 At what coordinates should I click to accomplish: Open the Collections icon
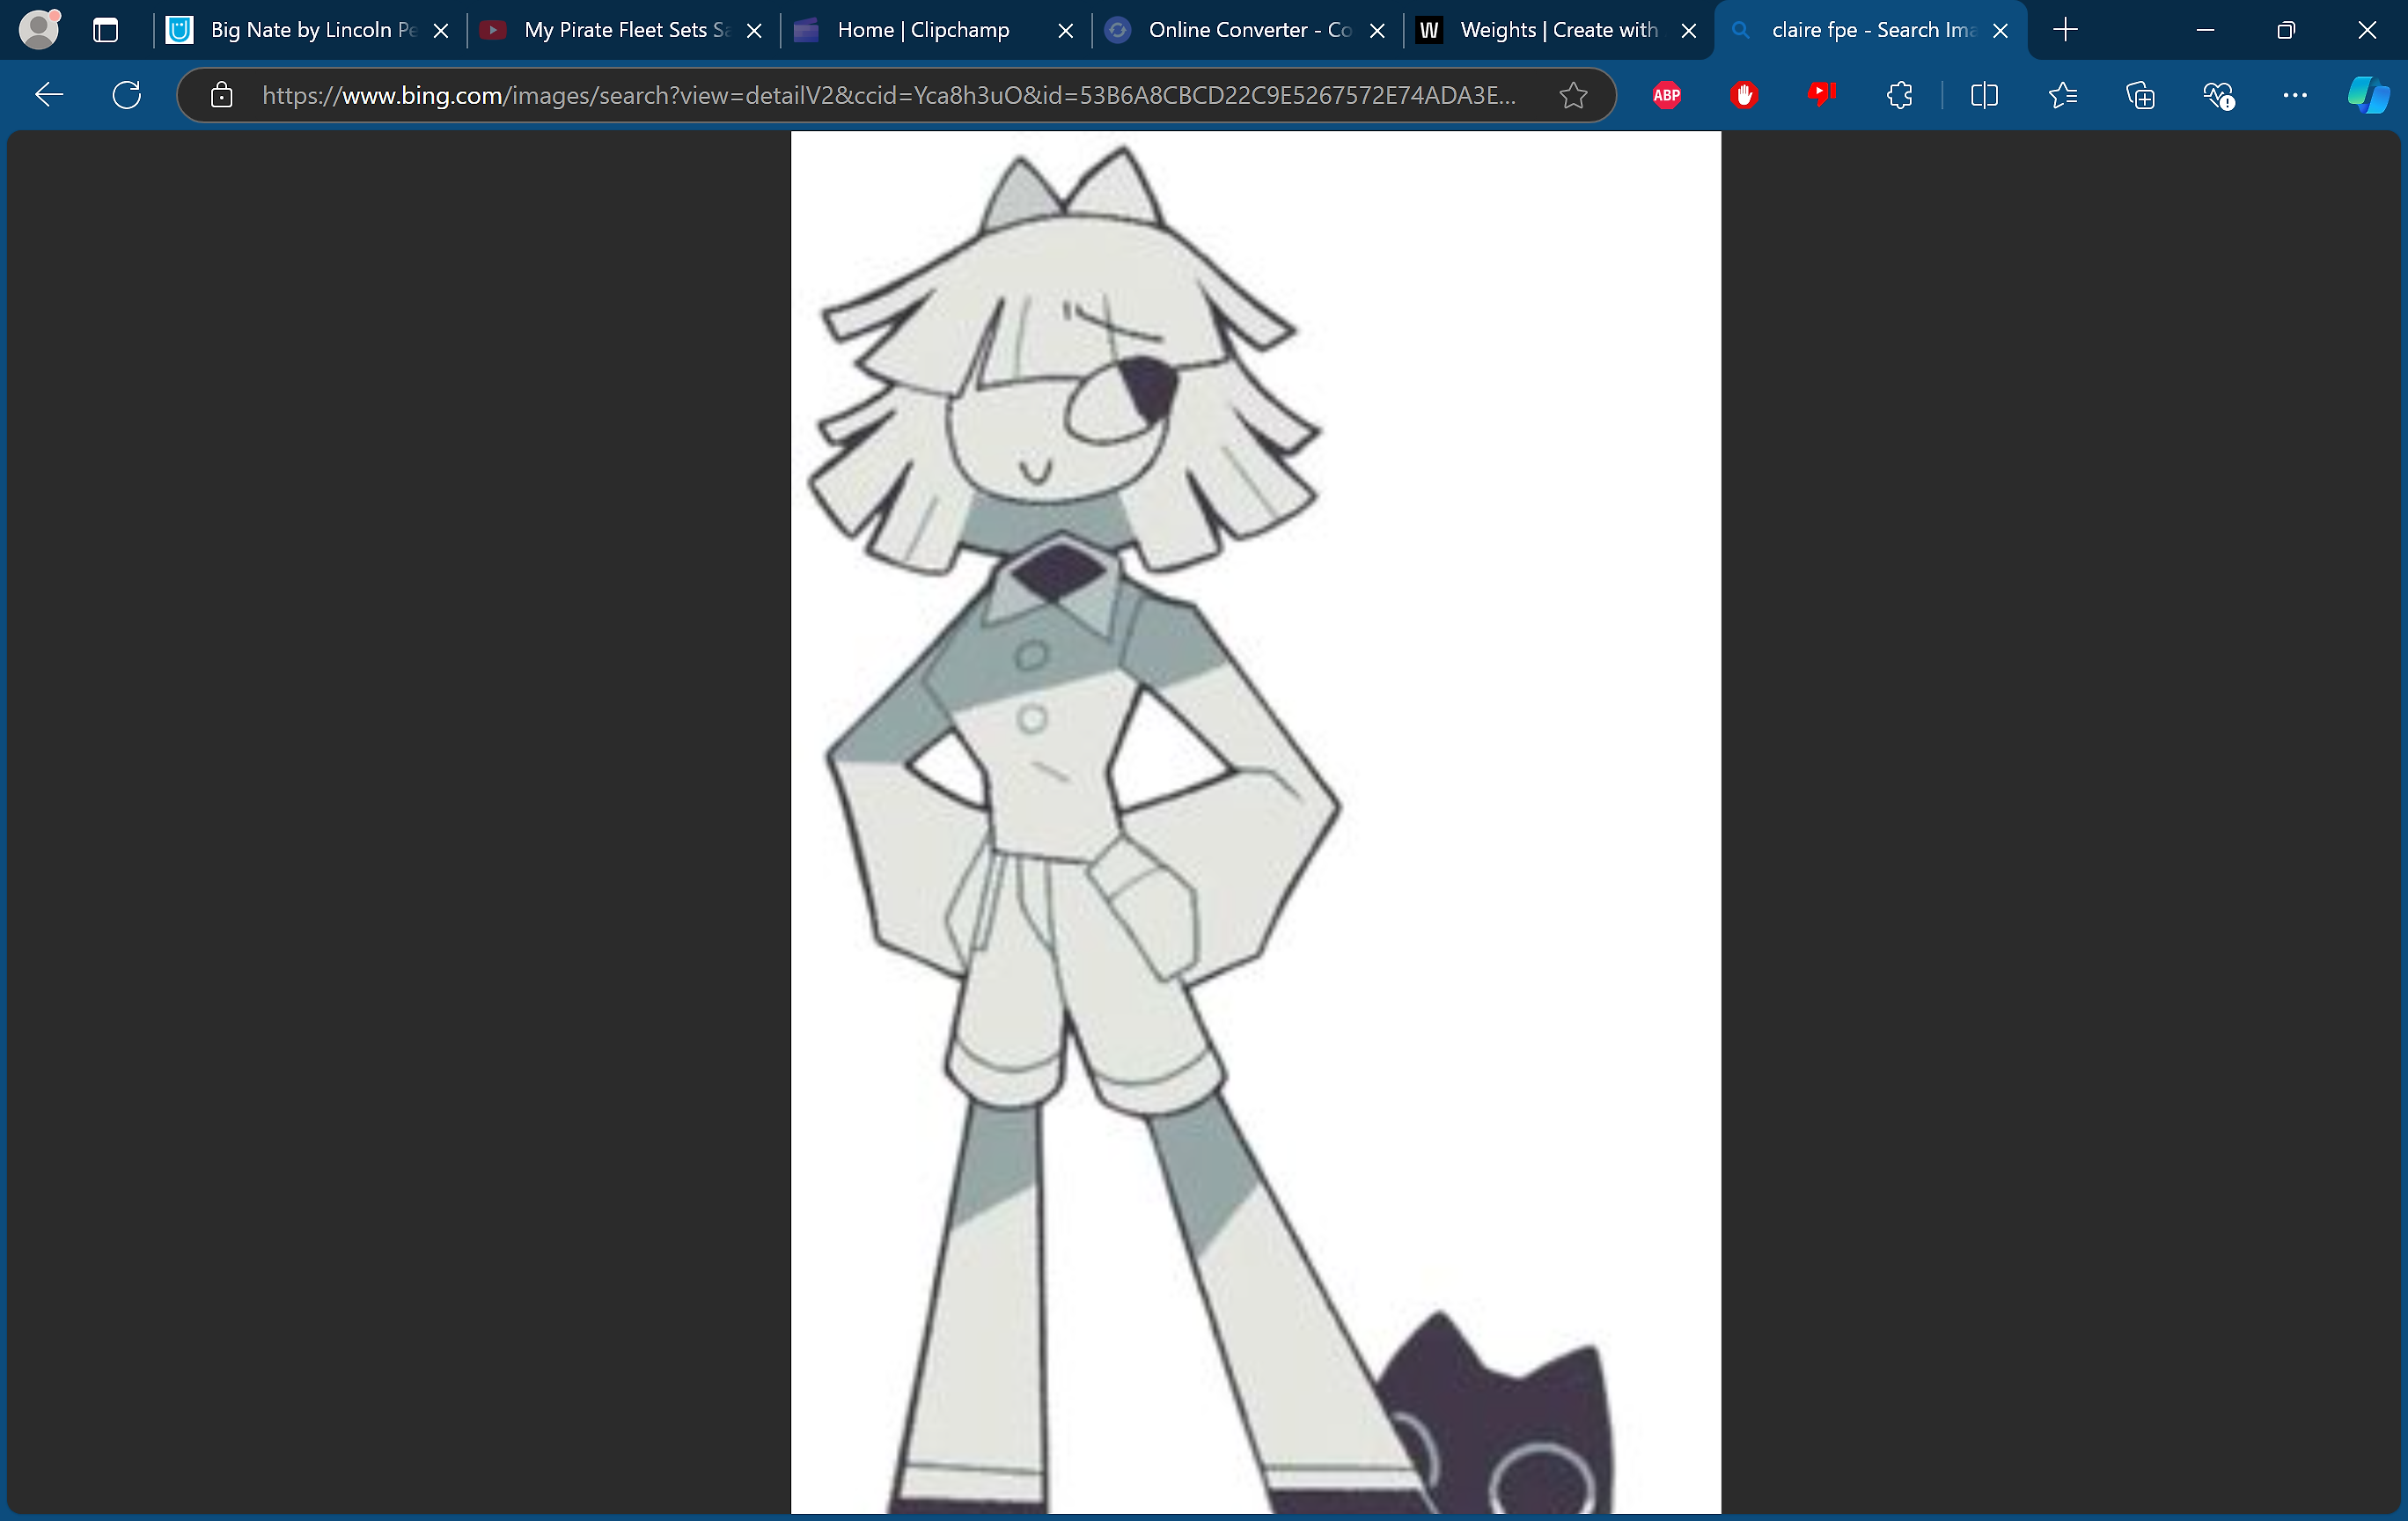(2140, 95)
